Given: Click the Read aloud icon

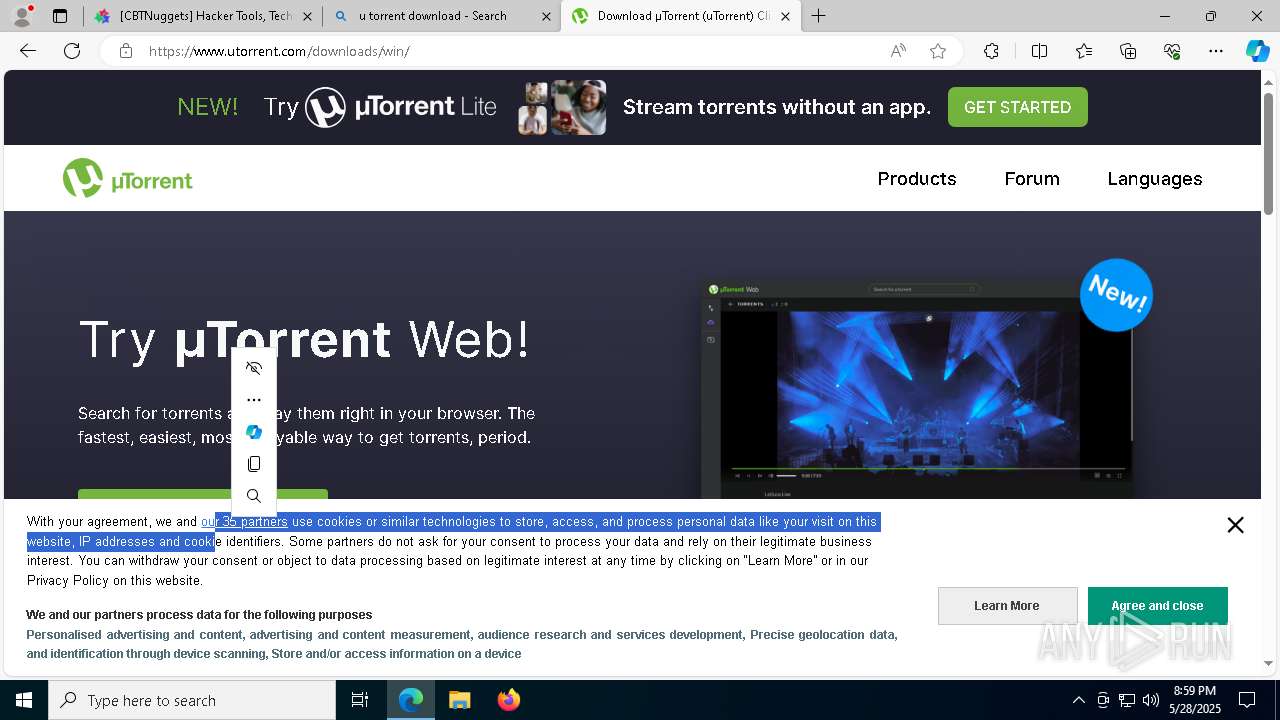Looking at the screenshot, I should point(898,51).
